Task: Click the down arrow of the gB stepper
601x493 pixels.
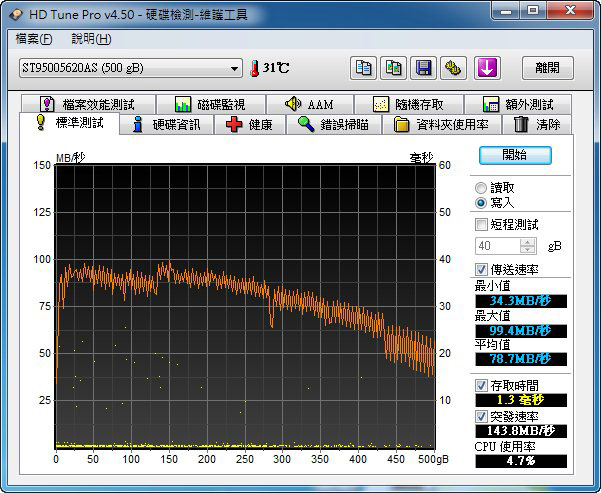Action: (x=528, y=250)
